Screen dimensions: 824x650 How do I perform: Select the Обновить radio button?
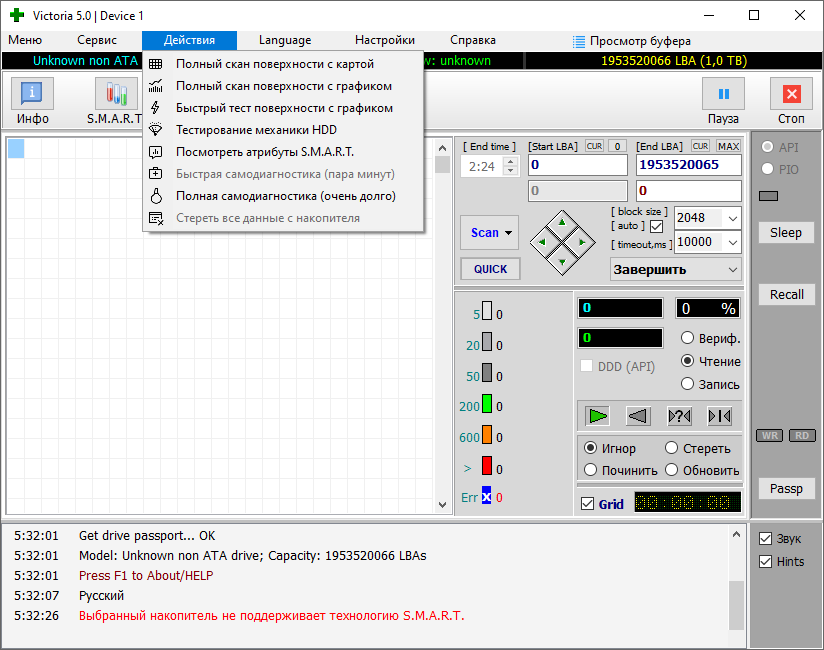671,470
